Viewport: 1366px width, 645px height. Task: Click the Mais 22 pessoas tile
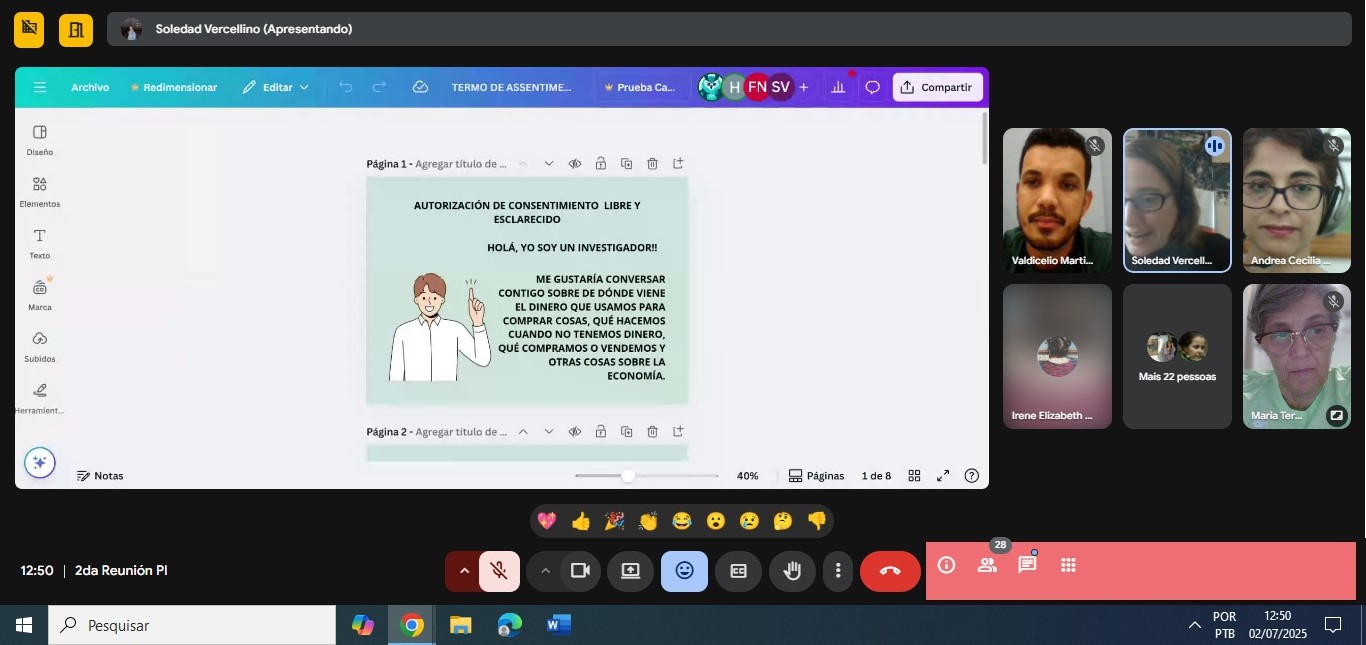(x=1177, y=356)
